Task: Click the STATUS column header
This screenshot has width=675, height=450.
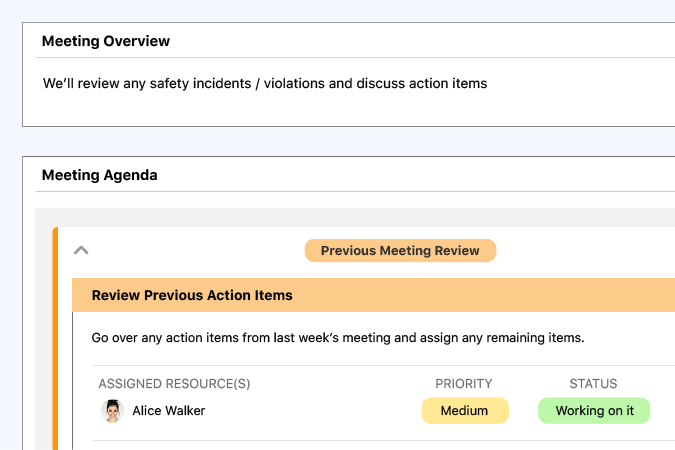Action: (593, 384)
